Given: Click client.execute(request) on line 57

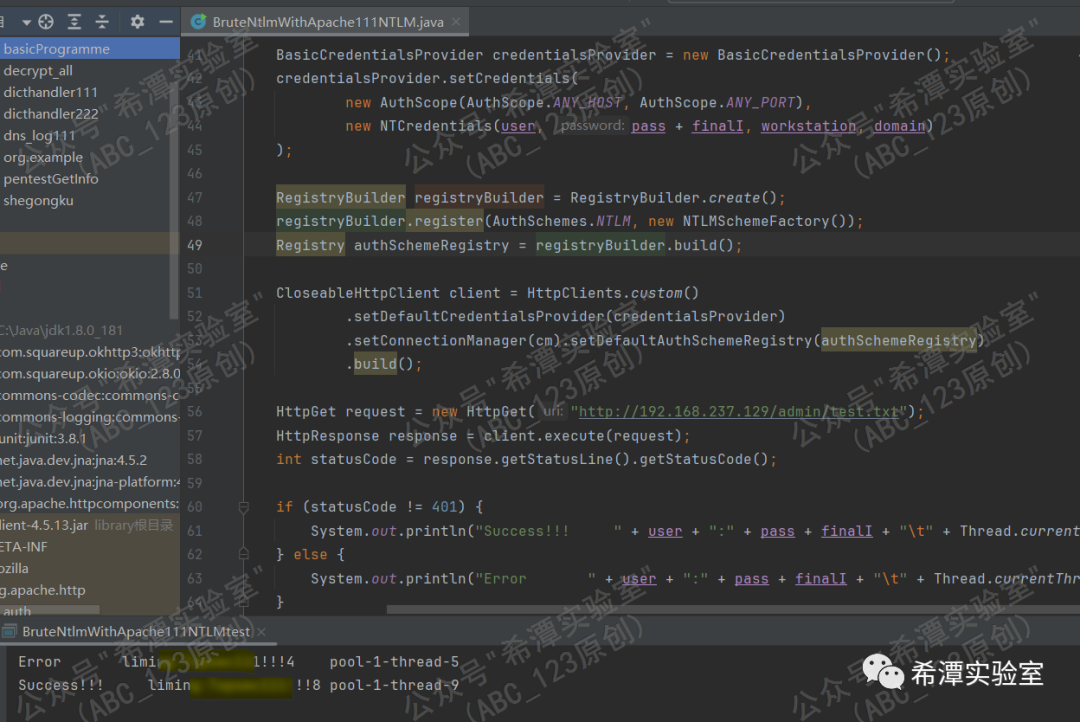Looking at the screenshot, I should pyautogui.click(x=582, y=436).
